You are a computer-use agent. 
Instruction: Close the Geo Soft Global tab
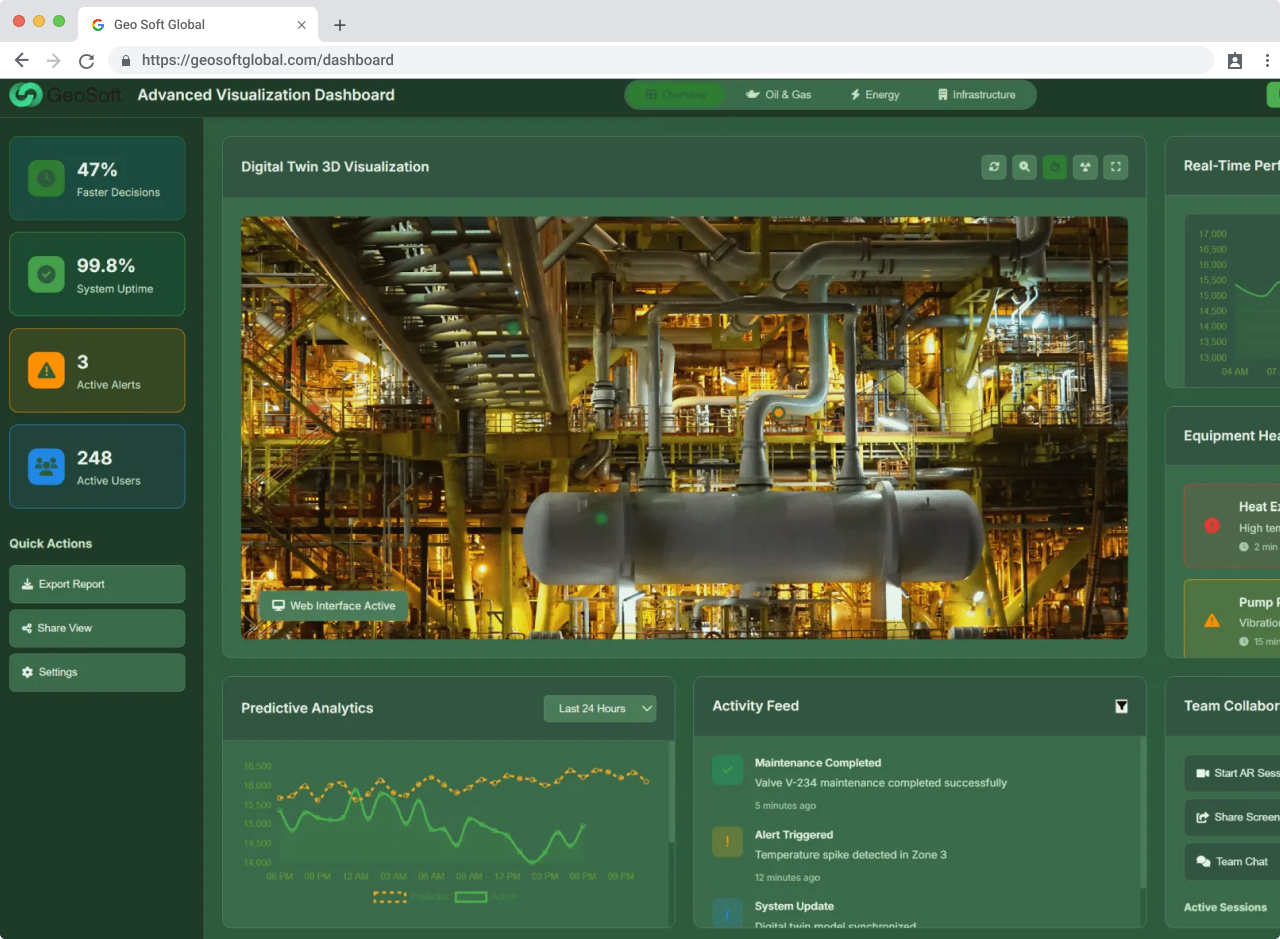click(302, 25)
